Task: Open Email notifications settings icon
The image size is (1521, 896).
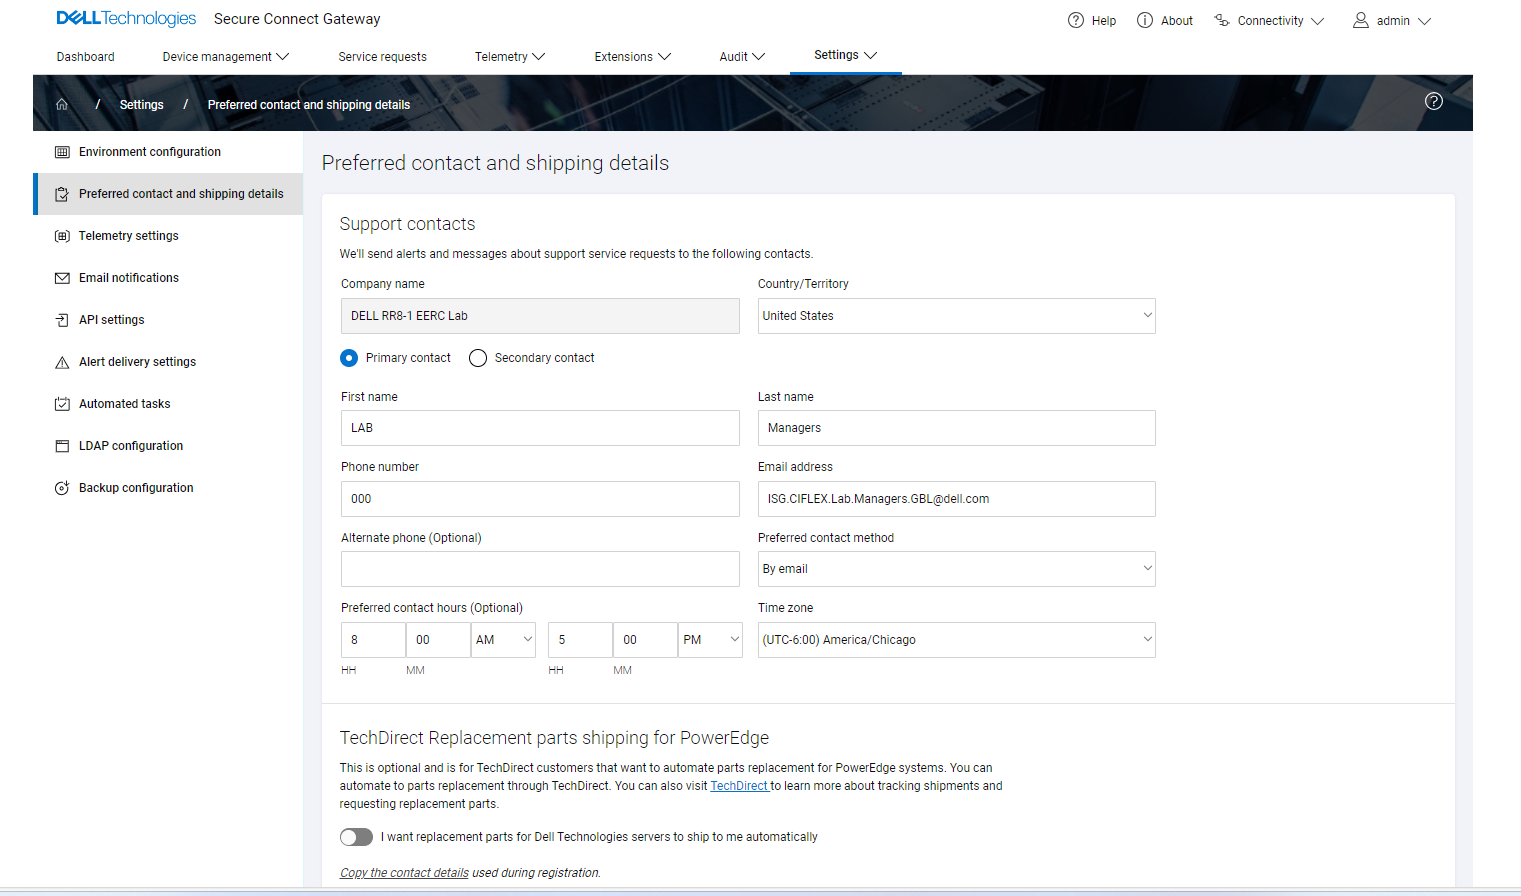Action: coord(61,277)
